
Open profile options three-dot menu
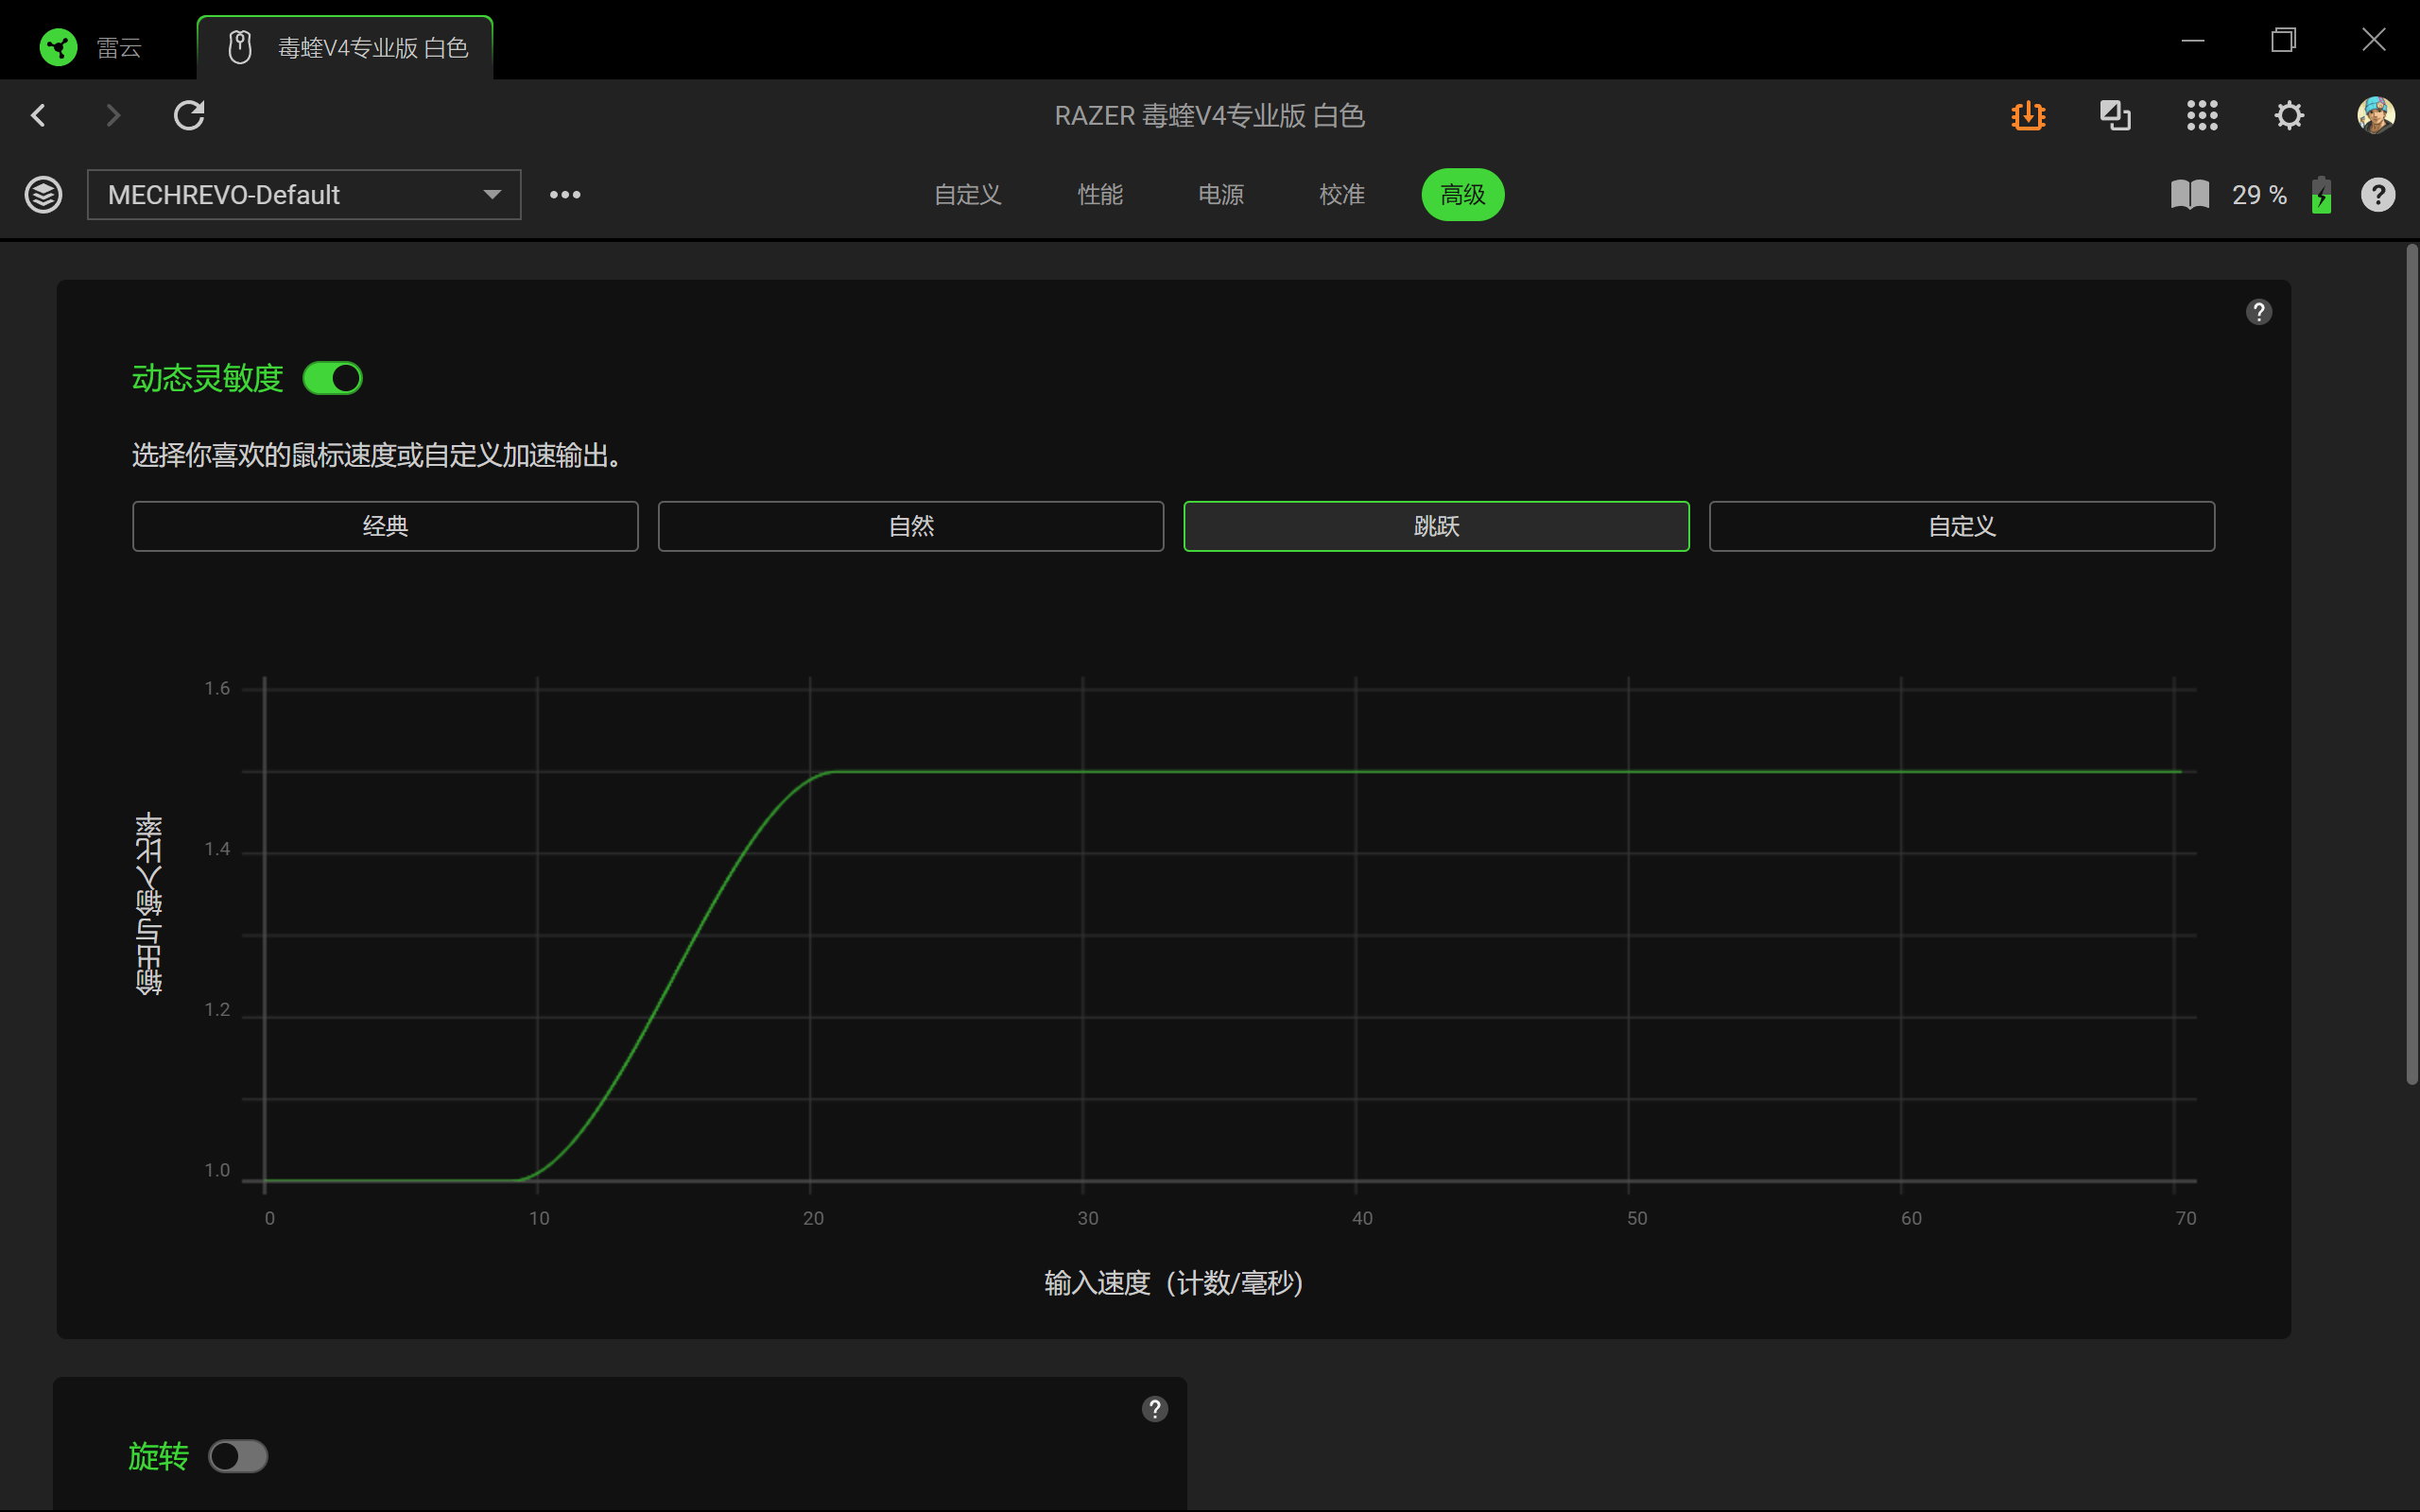click(x=565, y=194)
